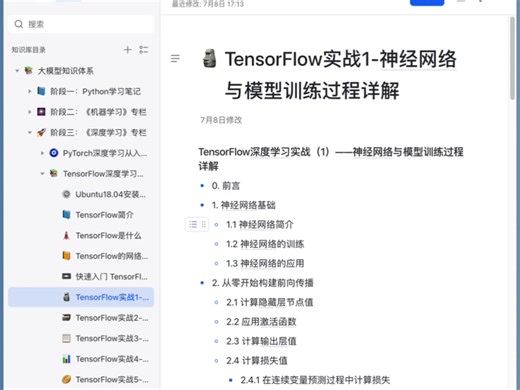Click red icon beside TensorFlow是什么
The height and width of the screenshot is (390, 520).
[66, 235]
